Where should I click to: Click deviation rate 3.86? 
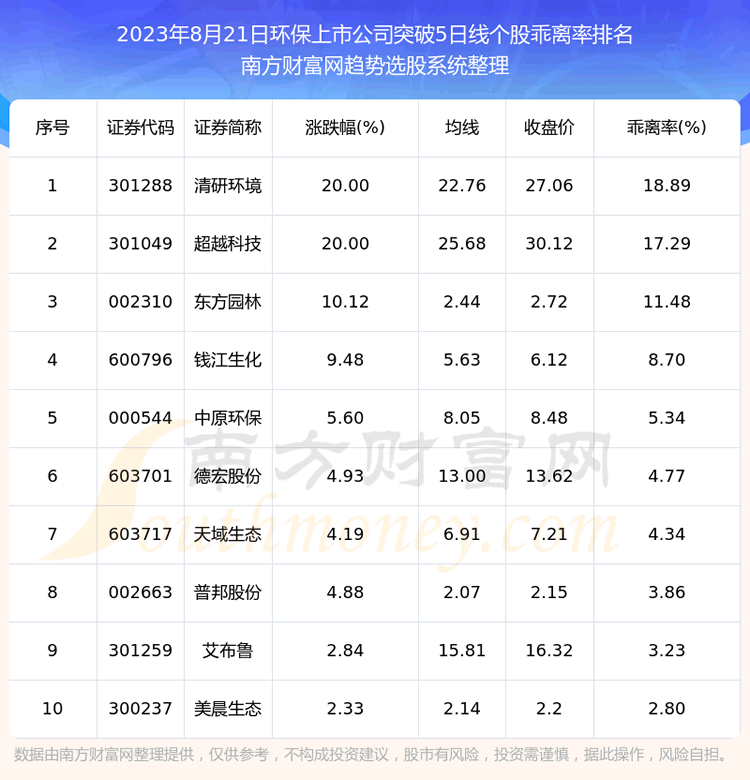[x=666, y=592]
